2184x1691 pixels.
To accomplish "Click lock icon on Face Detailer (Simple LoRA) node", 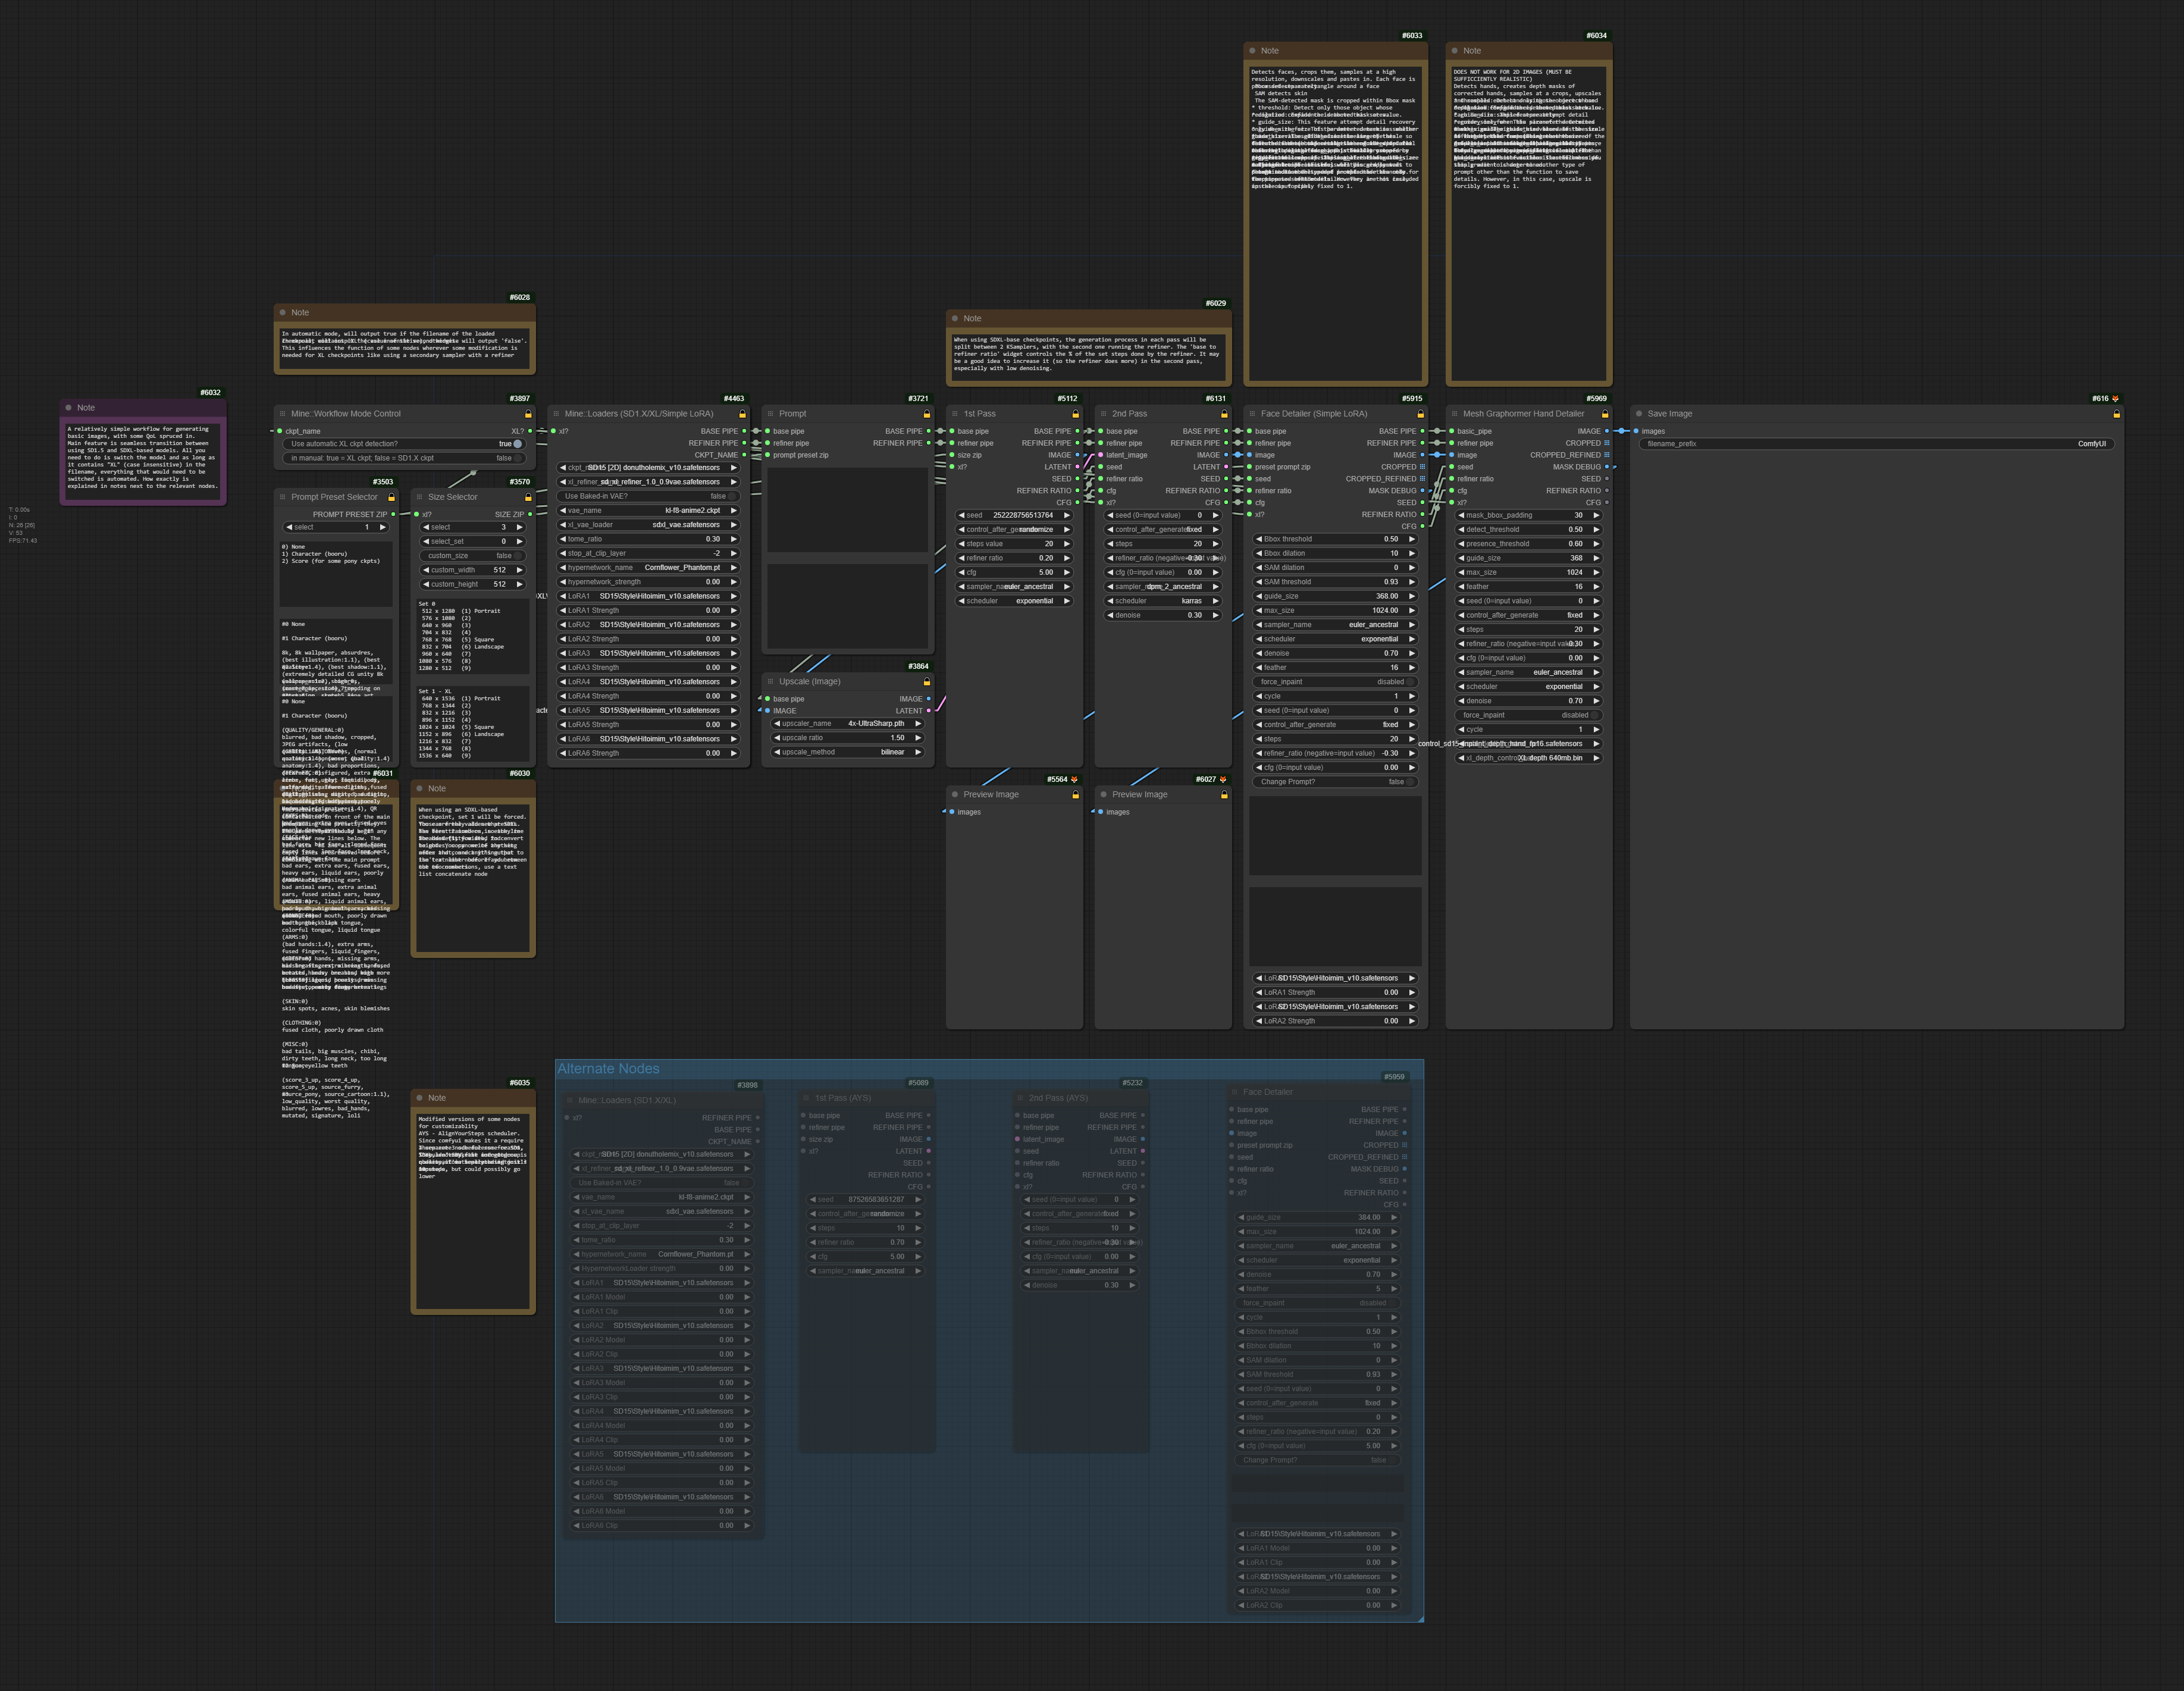I will (x=1420, y=414).
